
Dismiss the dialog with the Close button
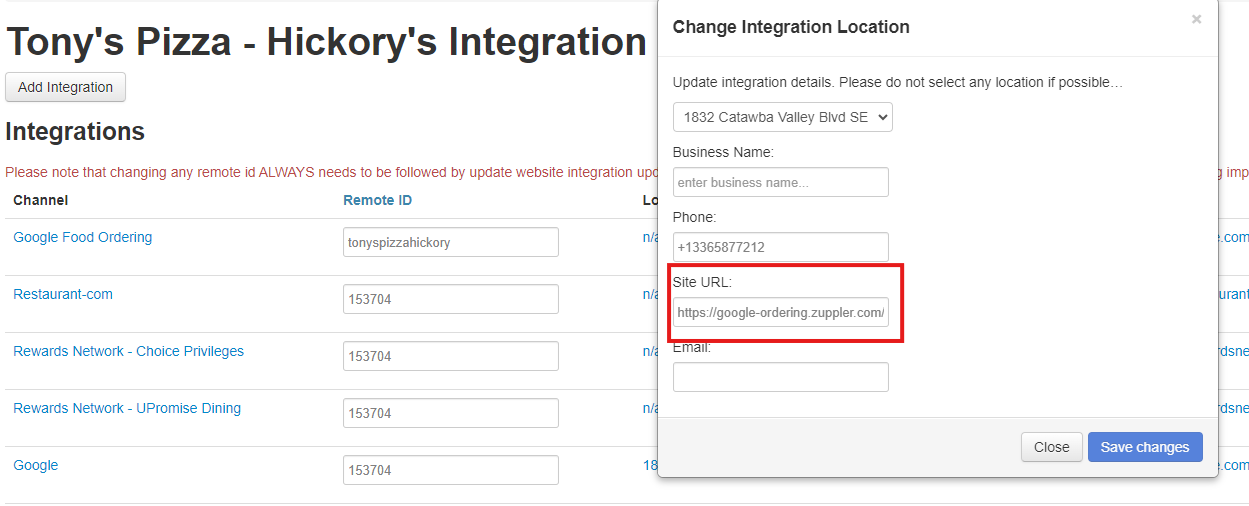click(1051, 447)
